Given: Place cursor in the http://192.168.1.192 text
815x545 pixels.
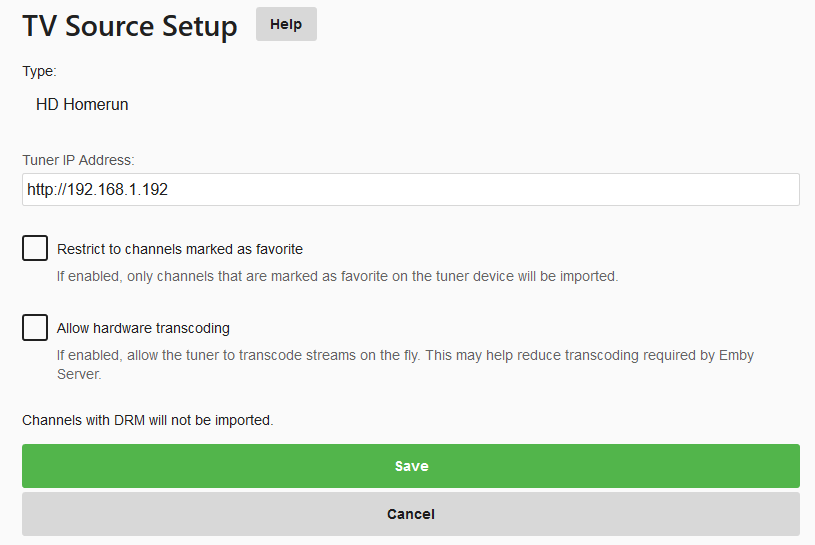Looking at the screenshot, I should pyautogui.click(x=97, y=189).
